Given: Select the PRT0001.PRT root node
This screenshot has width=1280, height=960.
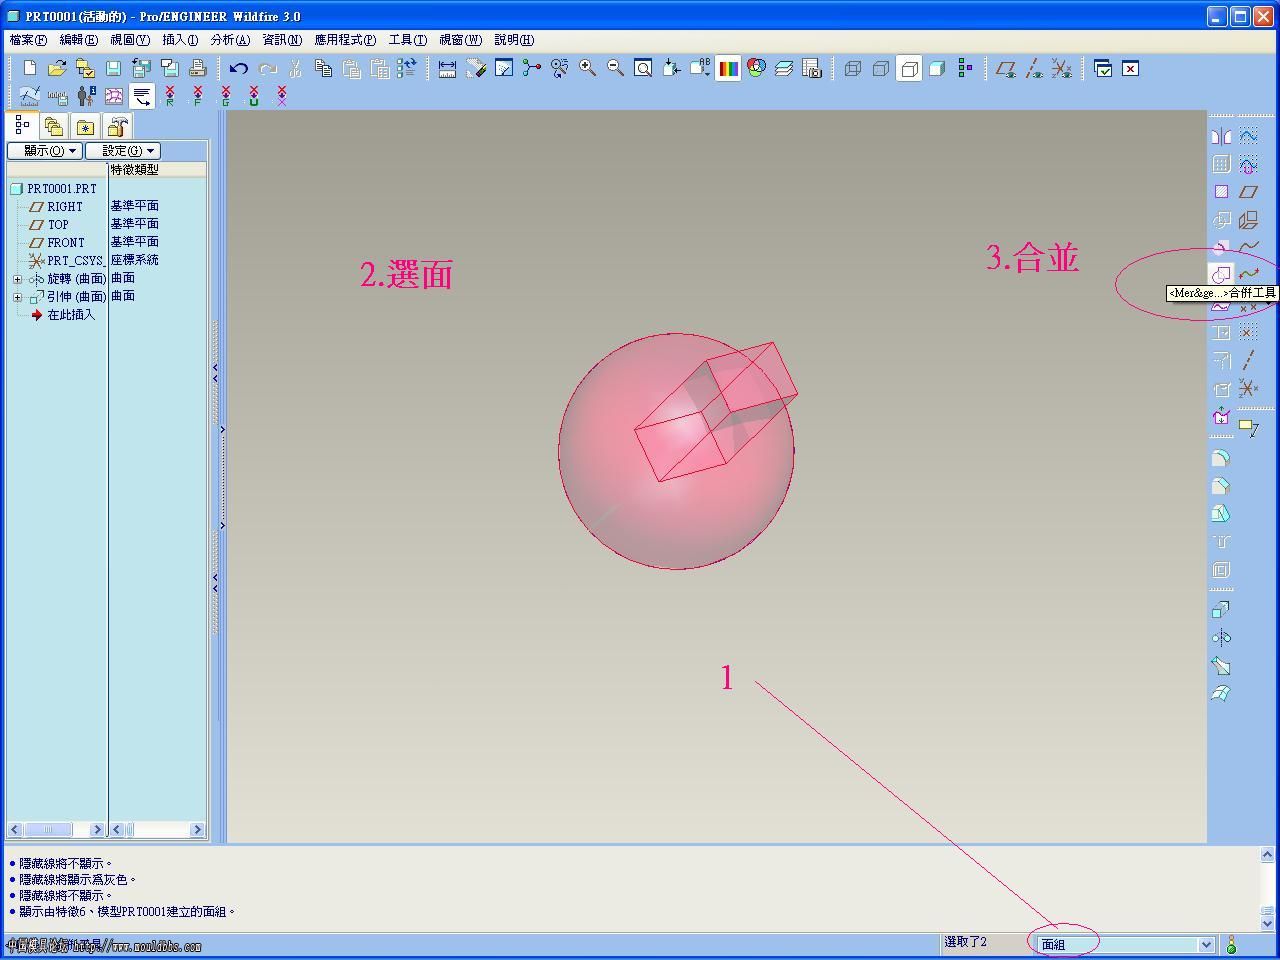Looking at the screenshot, I should tap(62, 189).
